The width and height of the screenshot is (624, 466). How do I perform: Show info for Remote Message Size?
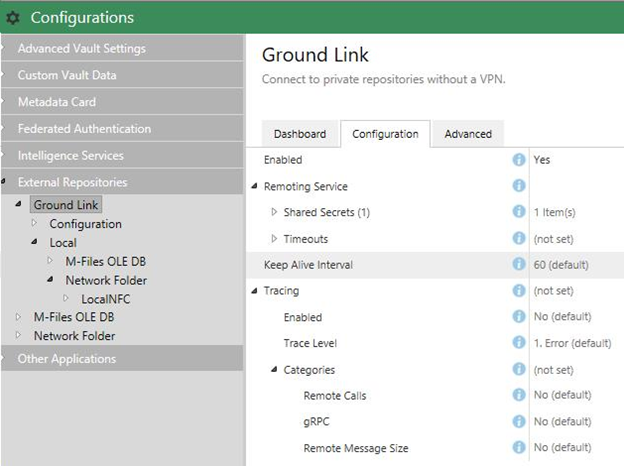[519, 447]
